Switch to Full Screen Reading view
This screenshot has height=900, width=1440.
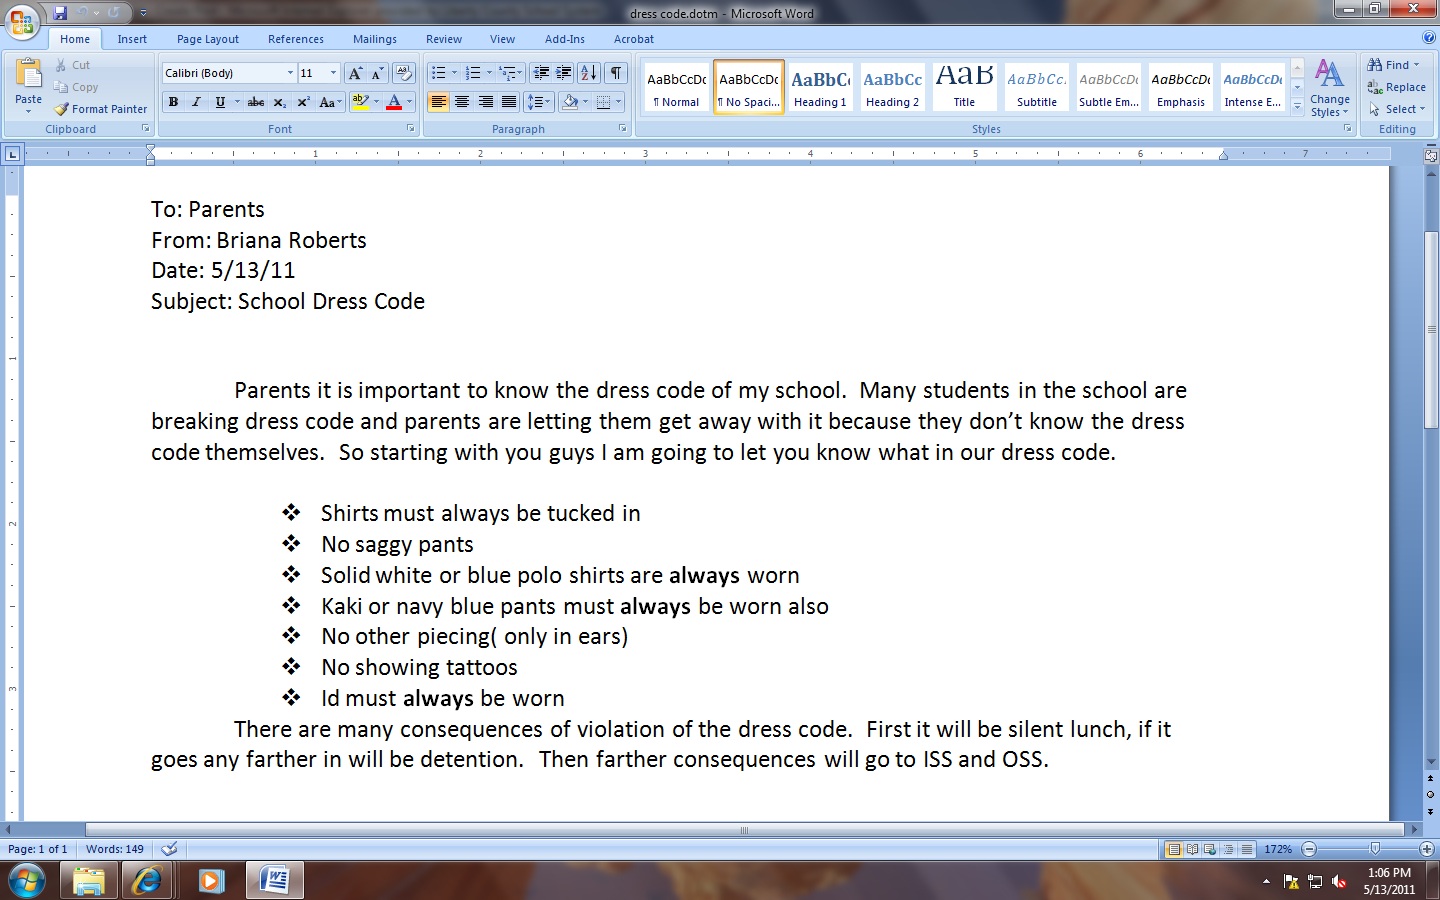[x=1193, y=848]
